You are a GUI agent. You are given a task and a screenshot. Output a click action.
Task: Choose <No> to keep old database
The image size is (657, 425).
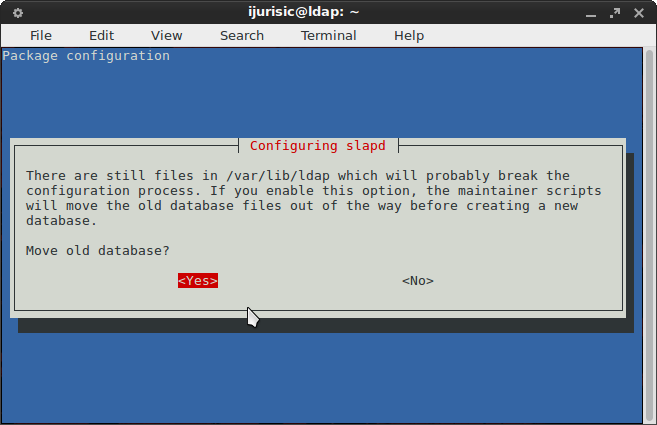click(418, 280)
